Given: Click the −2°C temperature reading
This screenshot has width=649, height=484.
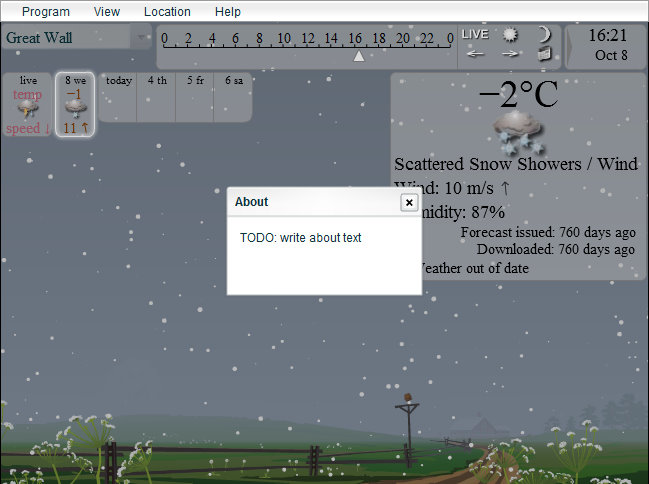Looking at the screenshot, I should click(x=518, y=94).
